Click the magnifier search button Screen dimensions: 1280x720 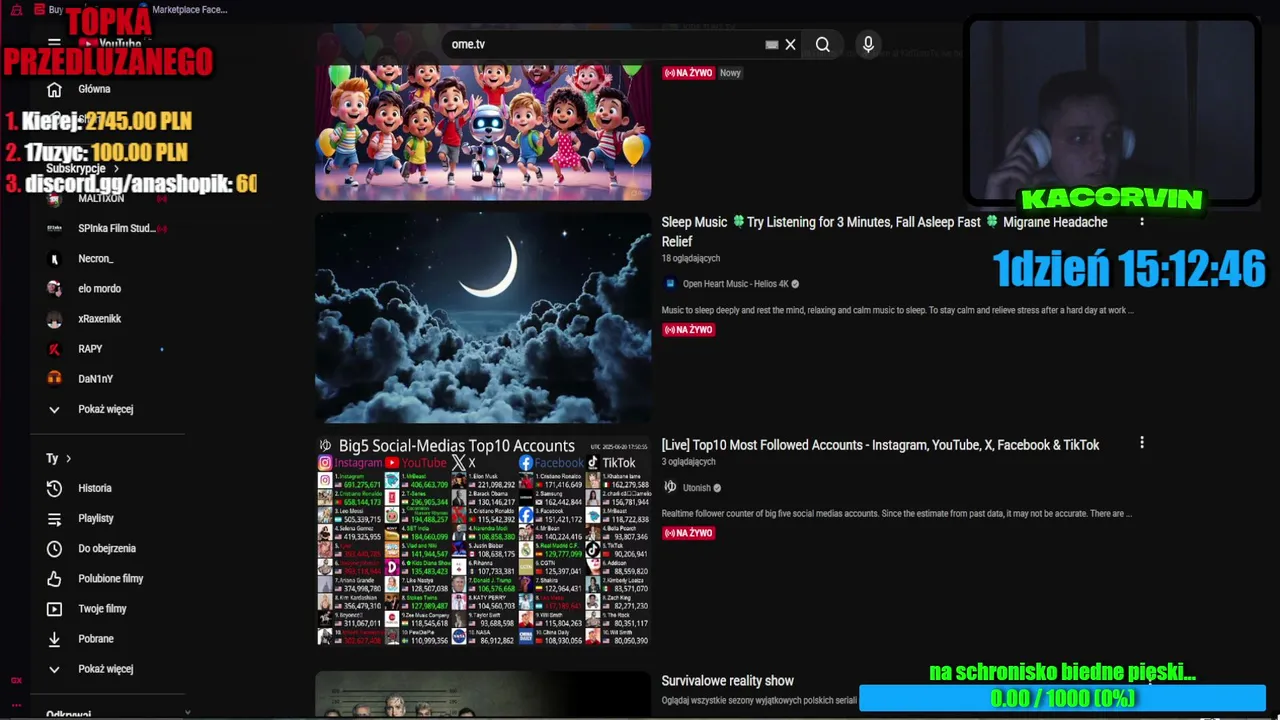pos(822,44)
